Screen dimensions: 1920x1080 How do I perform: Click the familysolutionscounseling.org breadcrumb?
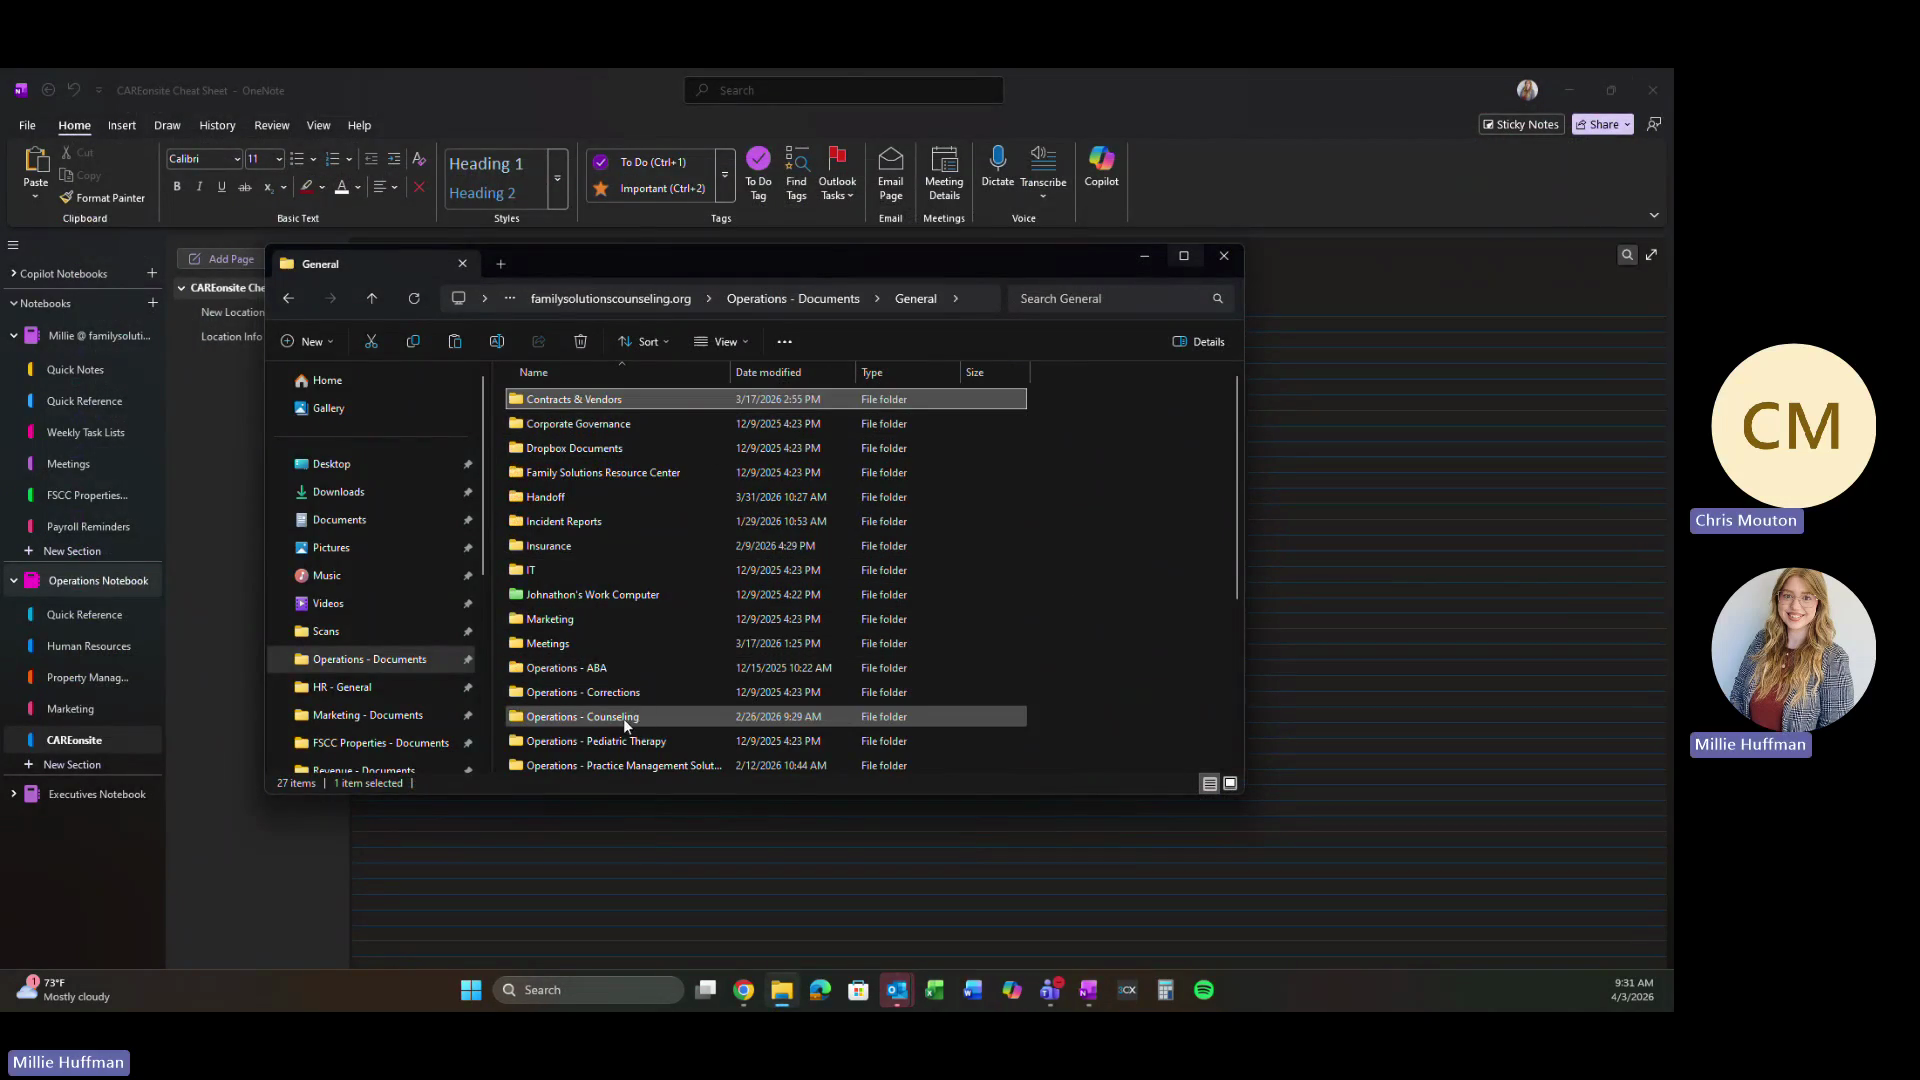coord(610,298)
